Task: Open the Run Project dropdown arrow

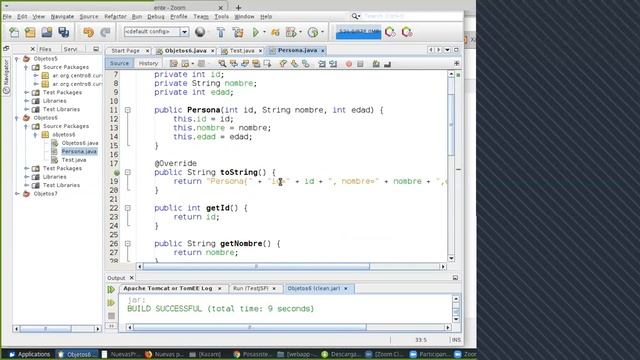Action: click(x=264, y=32)
